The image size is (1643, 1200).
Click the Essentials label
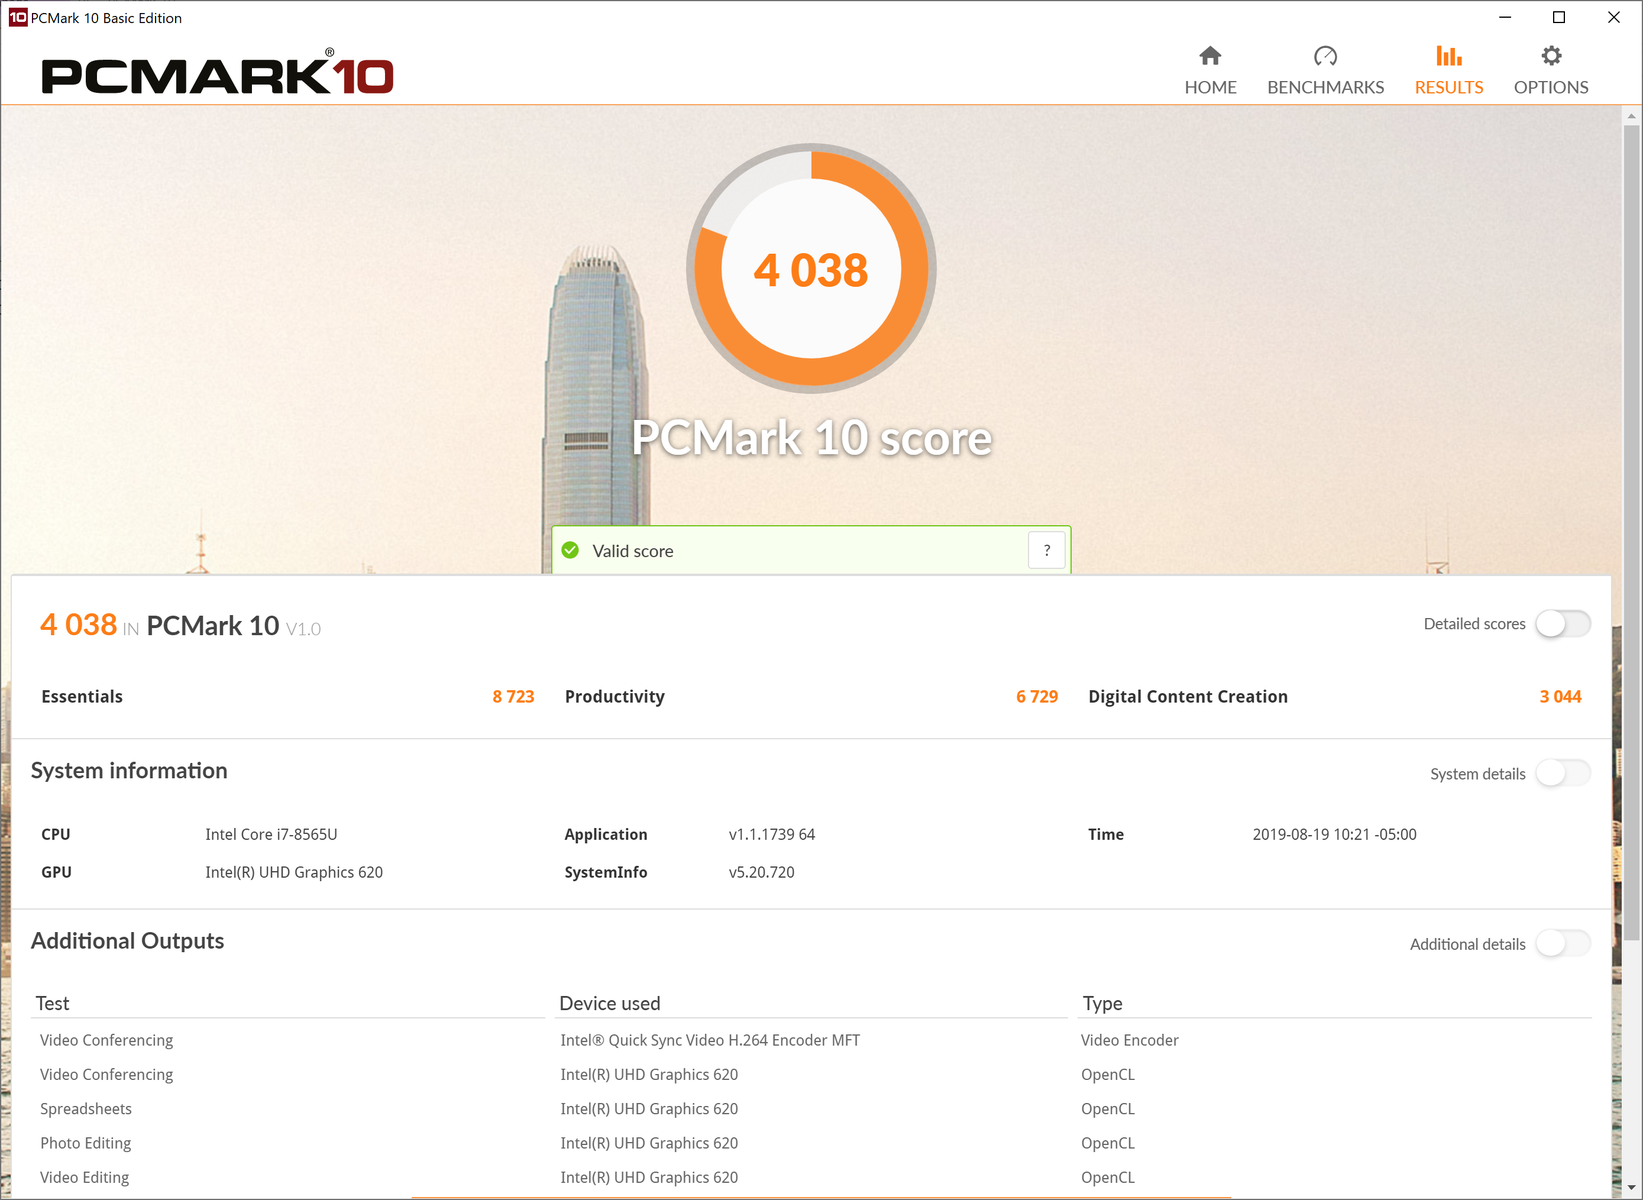[82, 697]
